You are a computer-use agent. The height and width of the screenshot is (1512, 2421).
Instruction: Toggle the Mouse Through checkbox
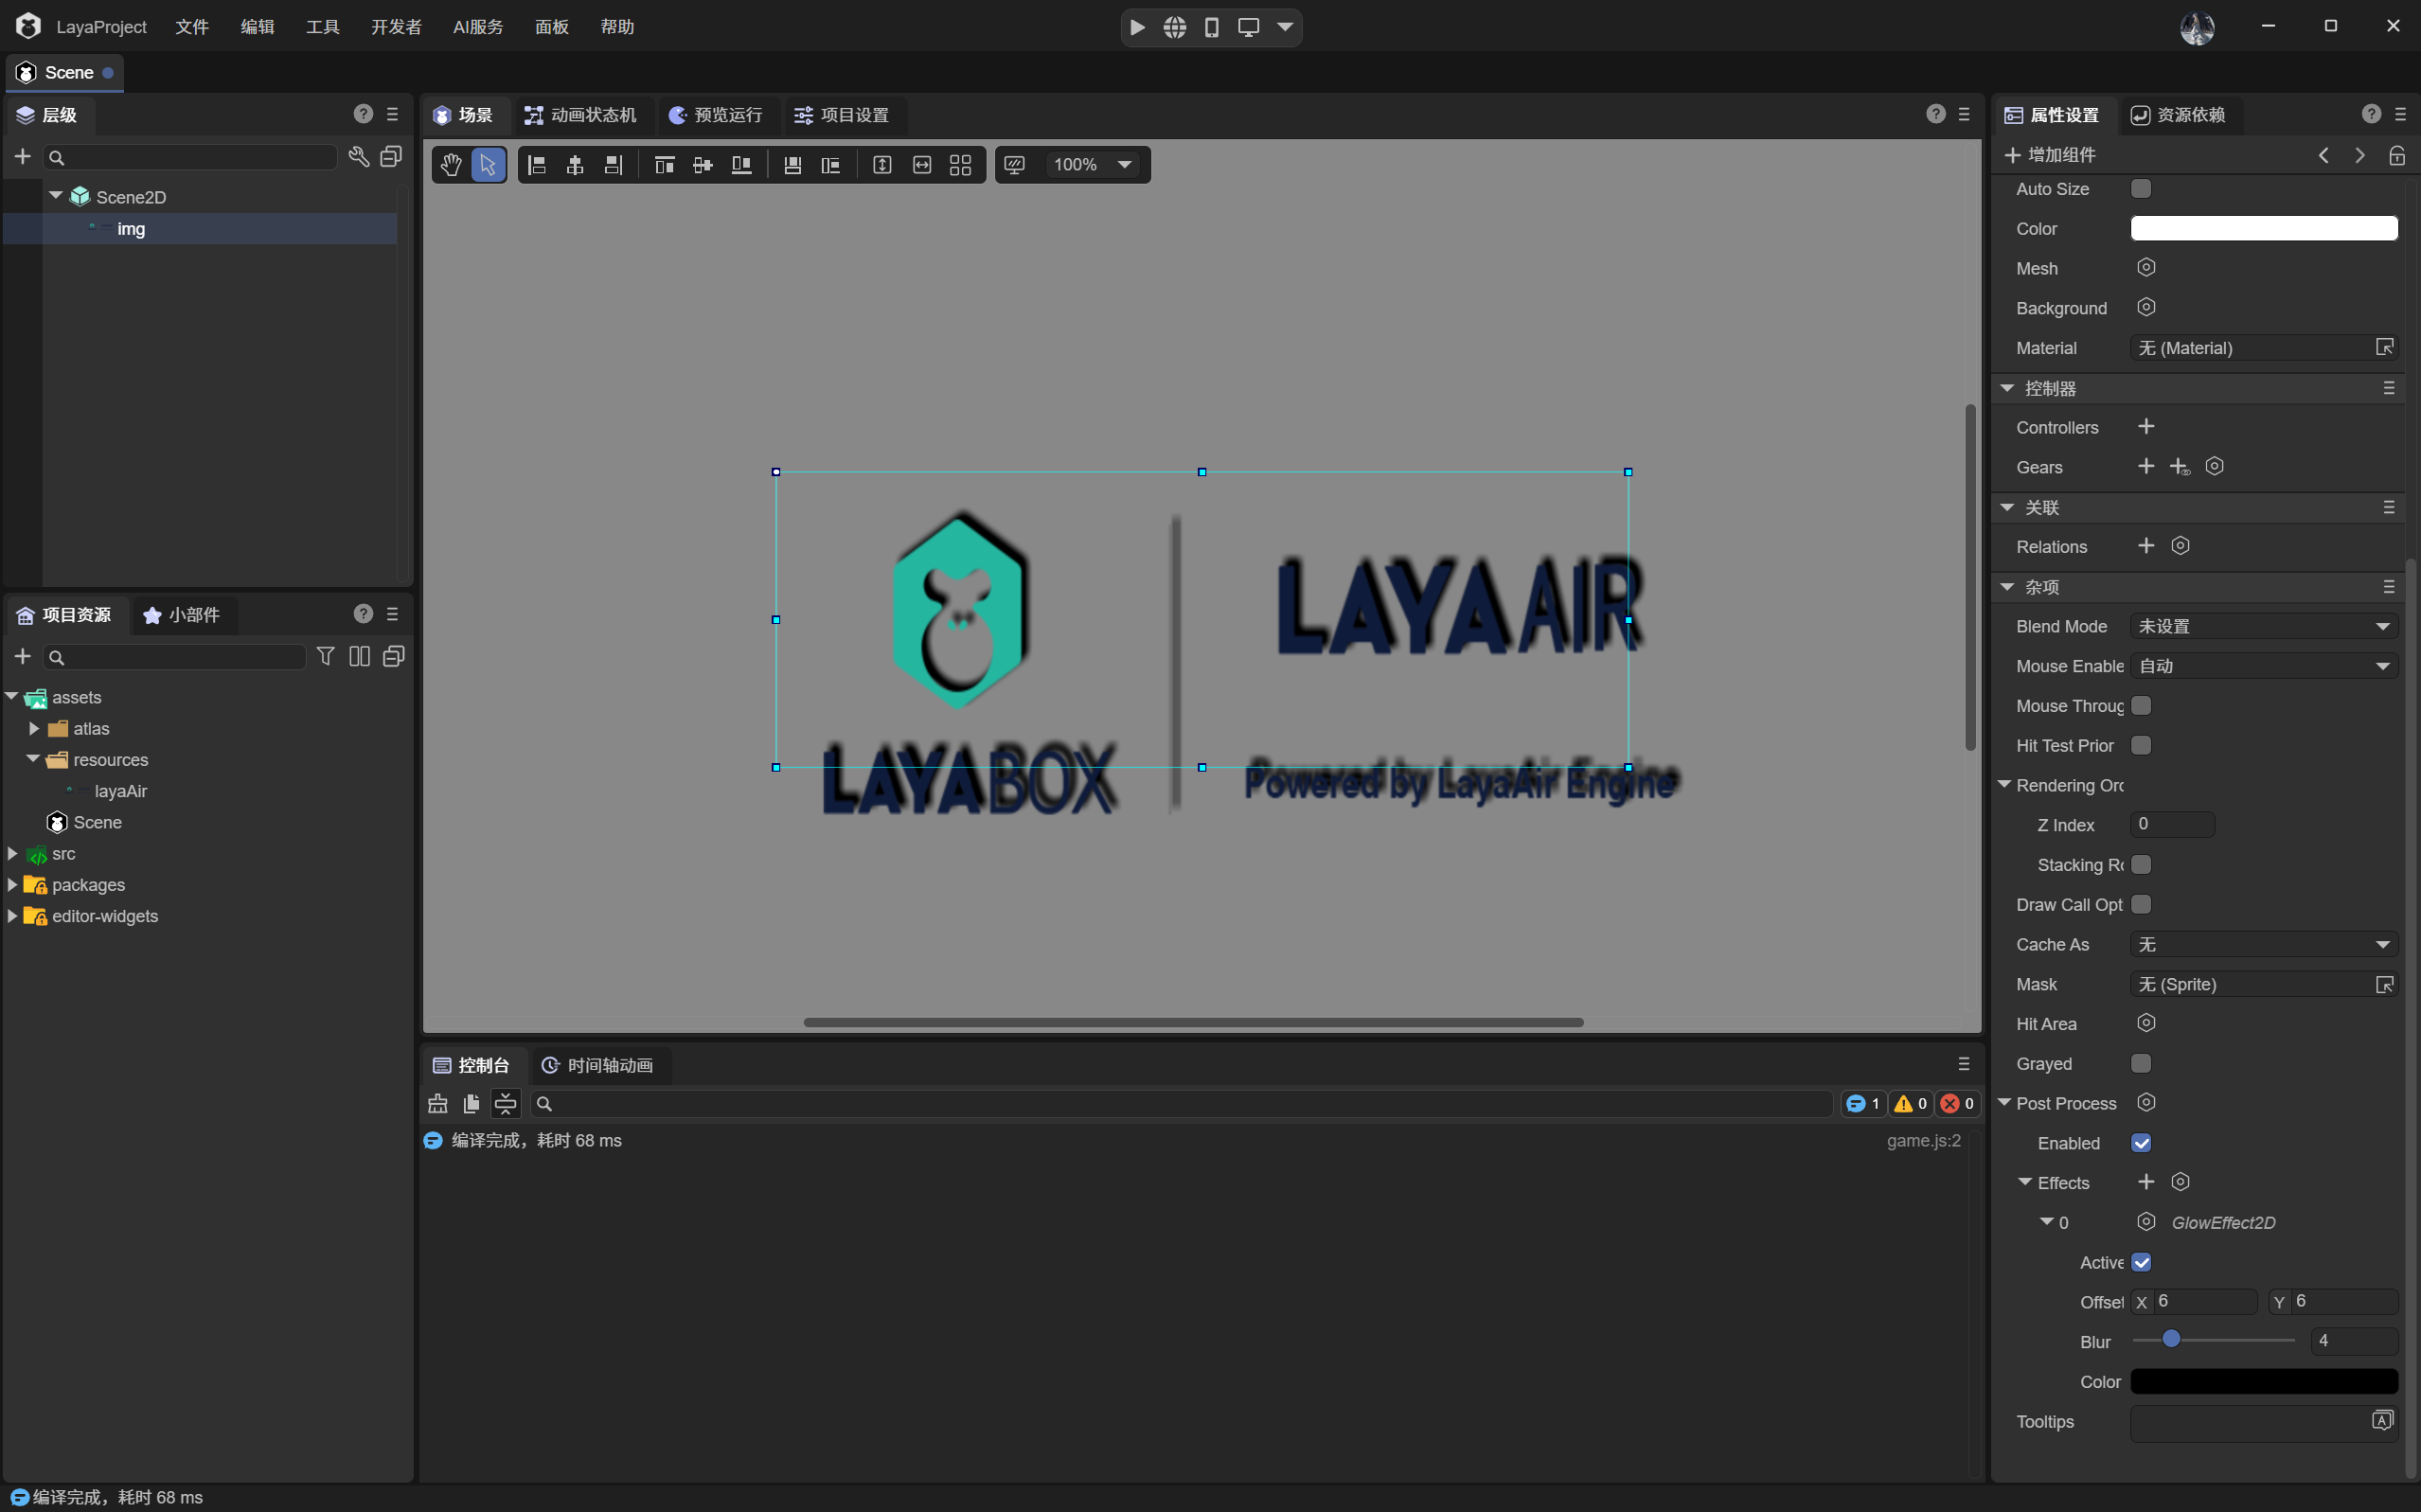click(2141, 705)
